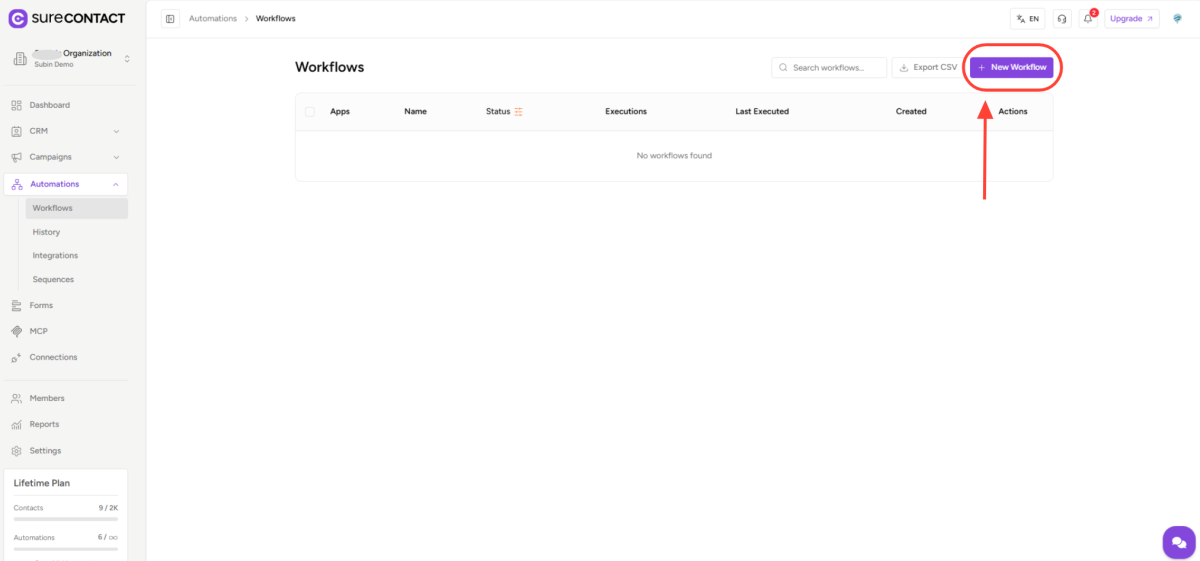Open notifications bell icon

pyautogui.click(x=1088, y=19)
